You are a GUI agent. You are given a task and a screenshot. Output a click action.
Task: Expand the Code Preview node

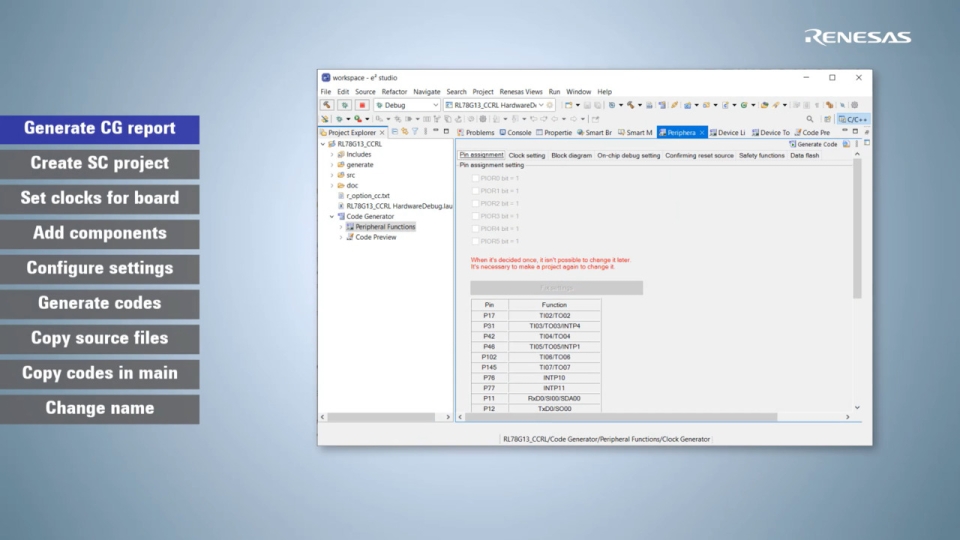(341, 238)
